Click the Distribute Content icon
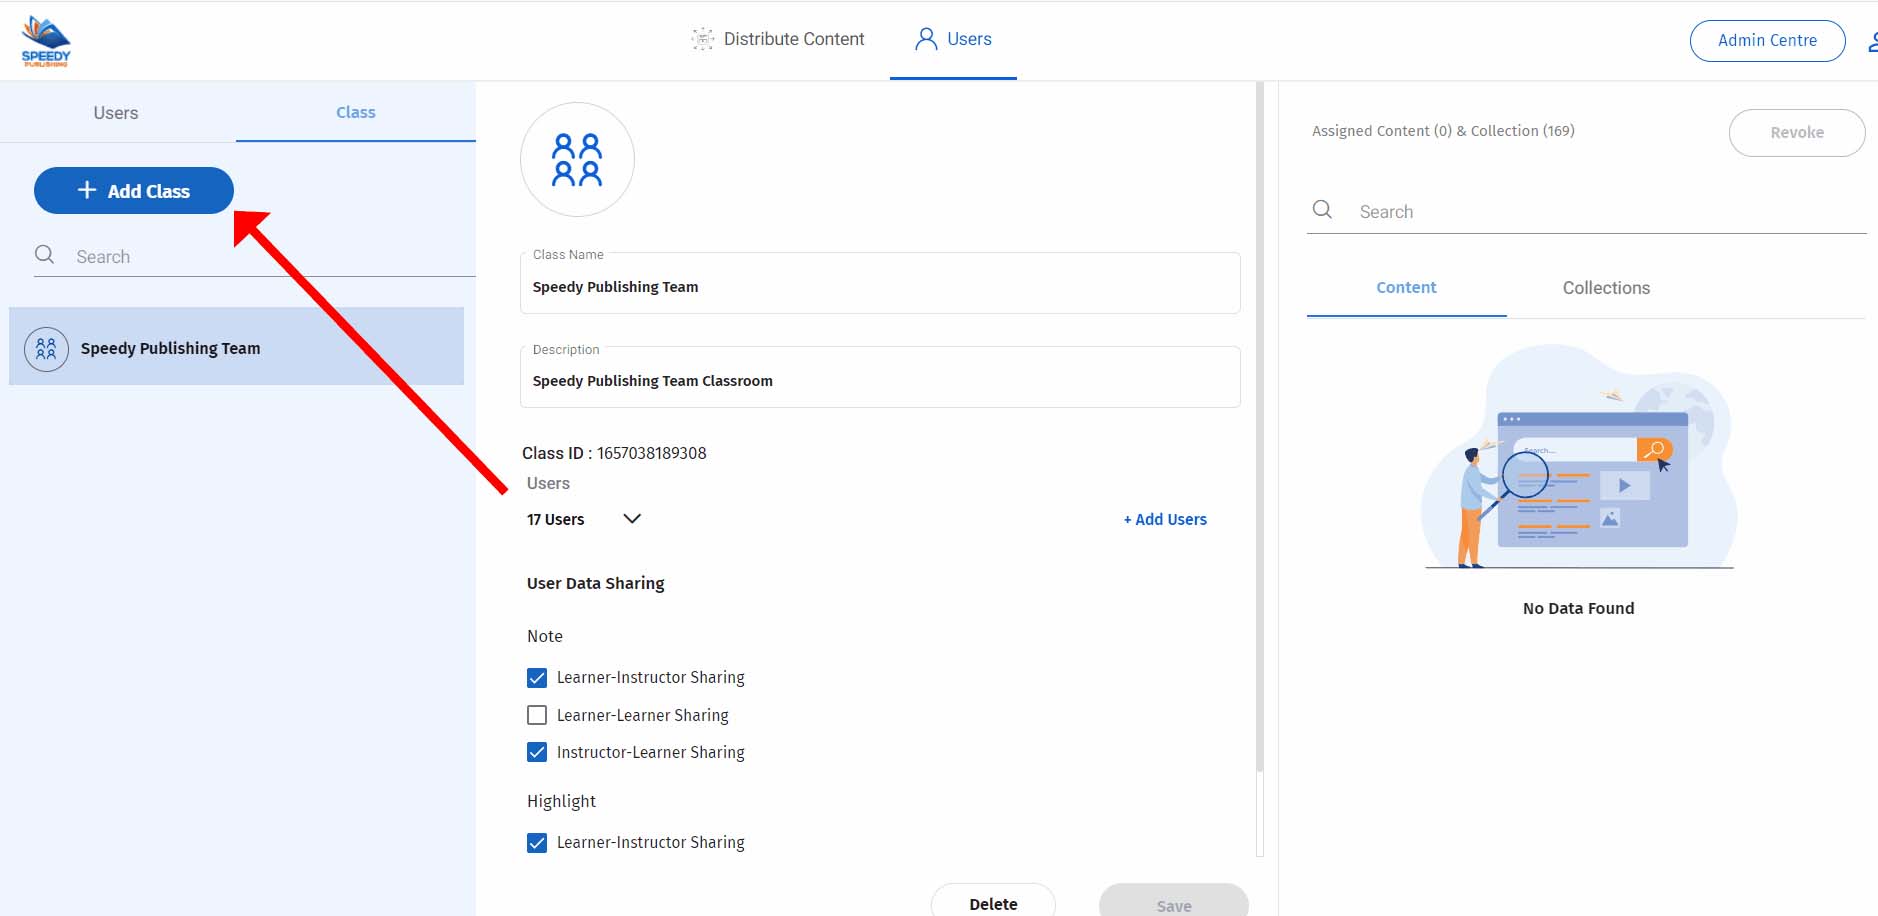 pos(703,39)
